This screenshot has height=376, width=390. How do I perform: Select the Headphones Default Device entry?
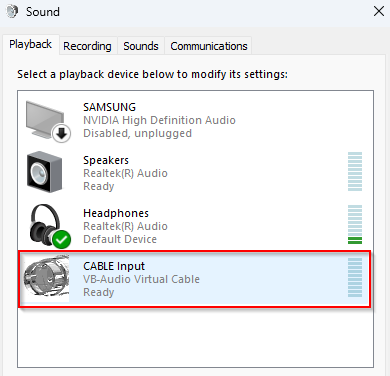[x=196, y=226]
